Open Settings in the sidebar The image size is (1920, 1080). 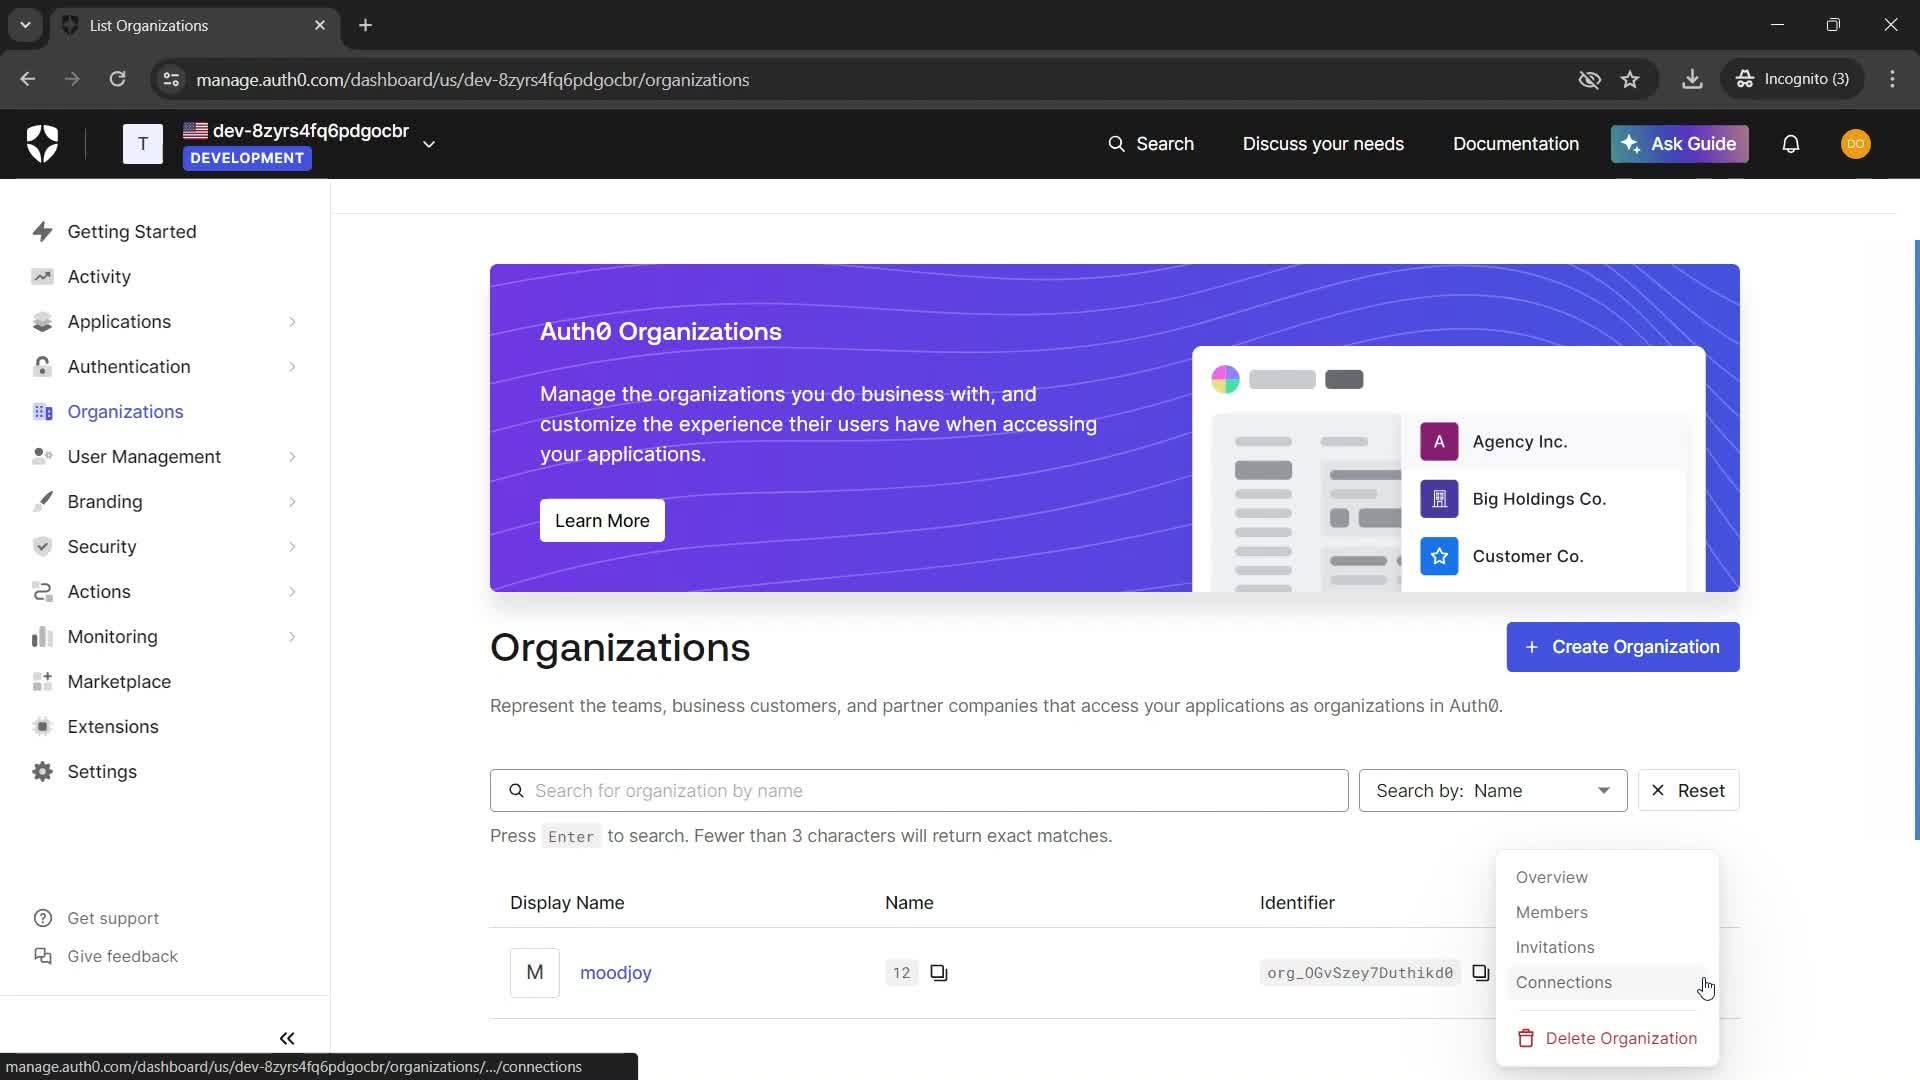point(102,772)
